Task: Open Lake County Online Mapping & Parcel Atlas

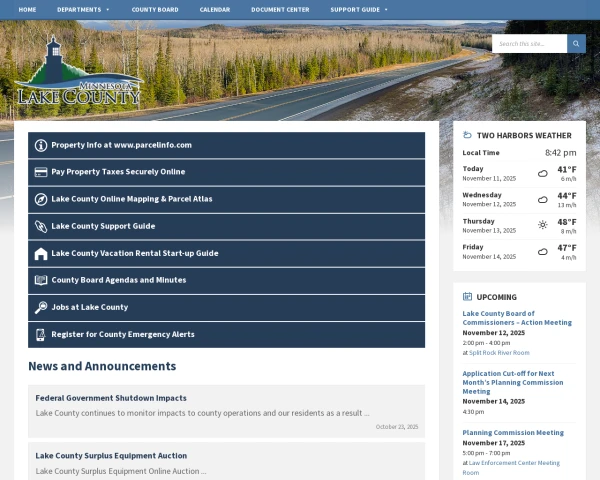Action: tap(227, 199)
